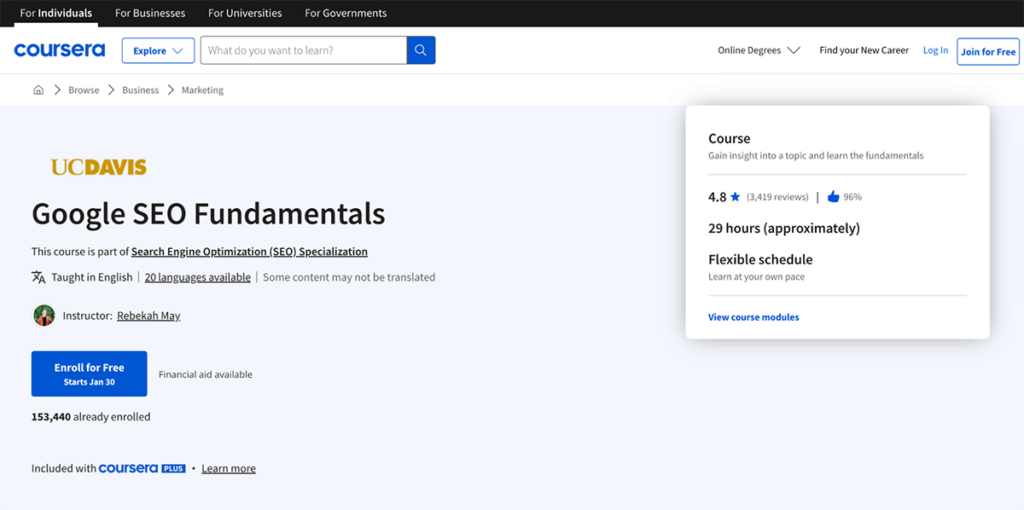Select the For Governments tab
Image resolution: width=1024 pixels, height=510 pixels.
point(345,13)
